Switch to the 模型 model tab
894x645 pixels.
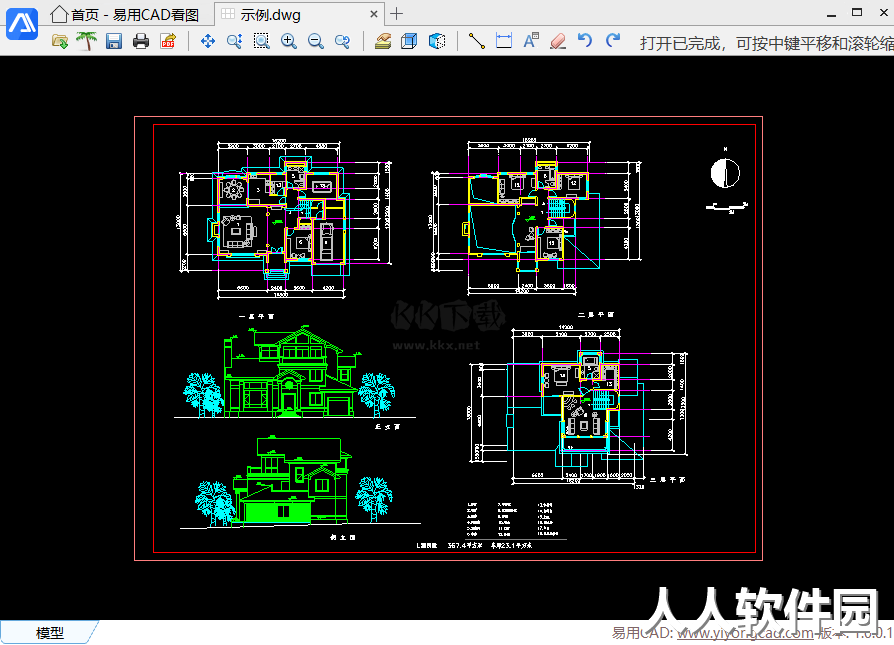coord(50,632)
